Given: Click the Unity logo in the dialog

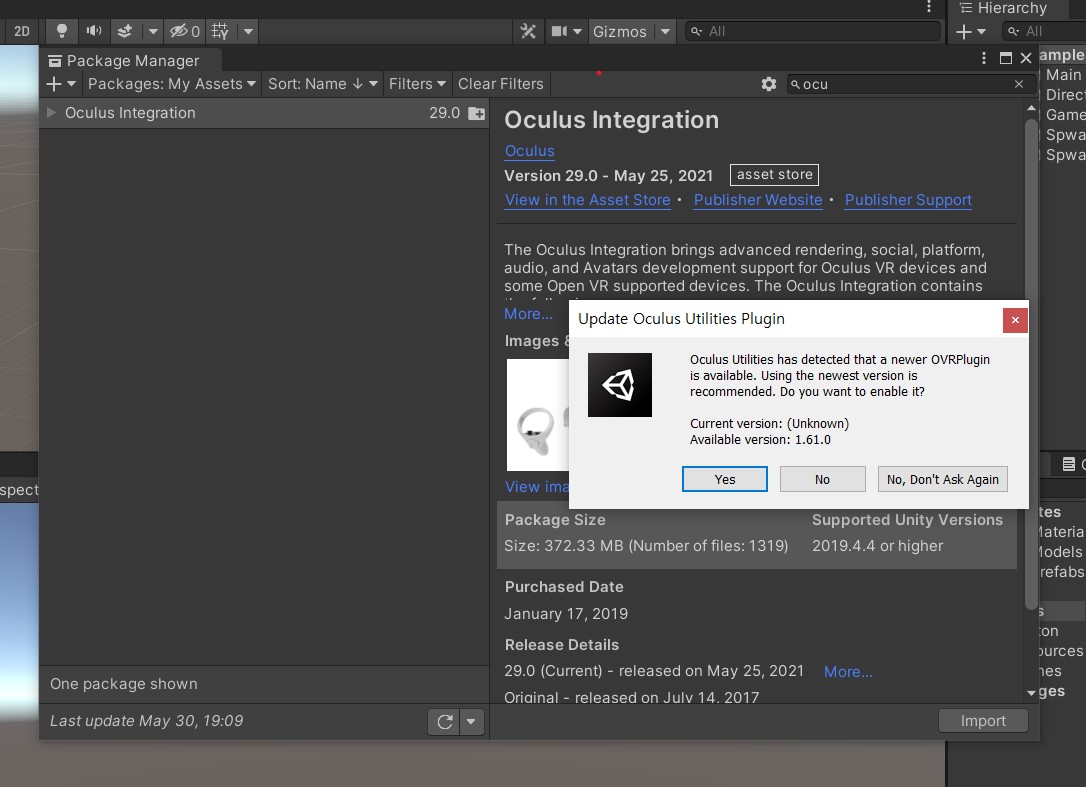Looking at the screenshot, I should [620, 385].
